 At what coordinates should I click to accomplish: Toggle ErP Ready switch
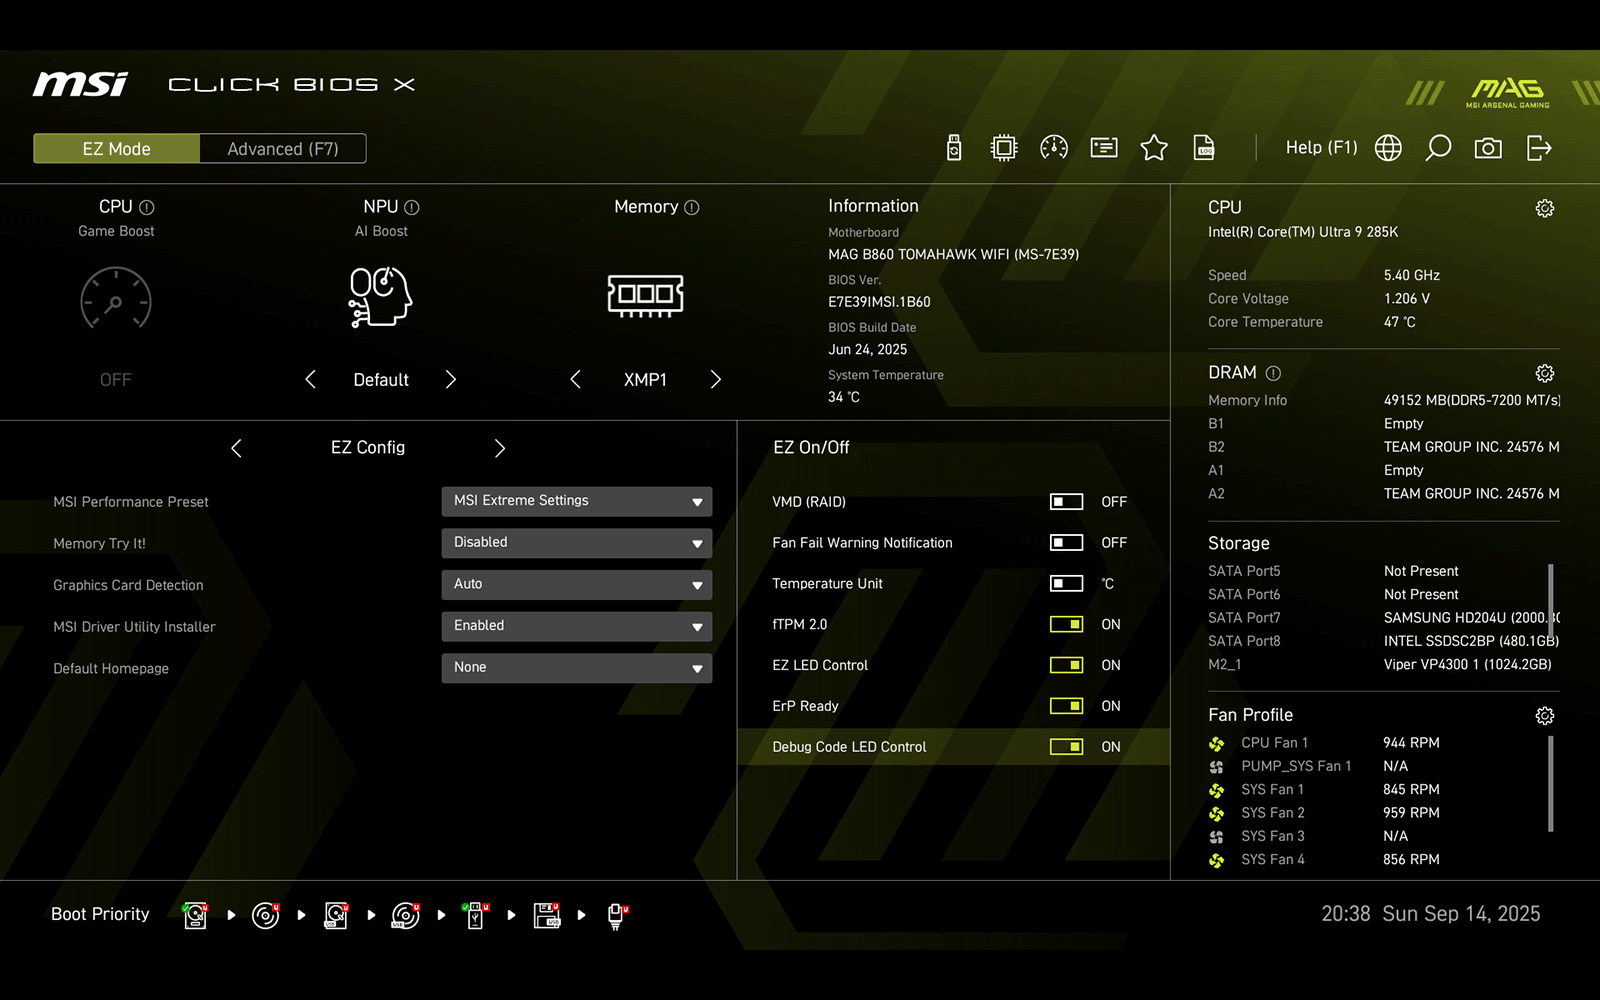pyautogui.click(x=1066, y=706)
